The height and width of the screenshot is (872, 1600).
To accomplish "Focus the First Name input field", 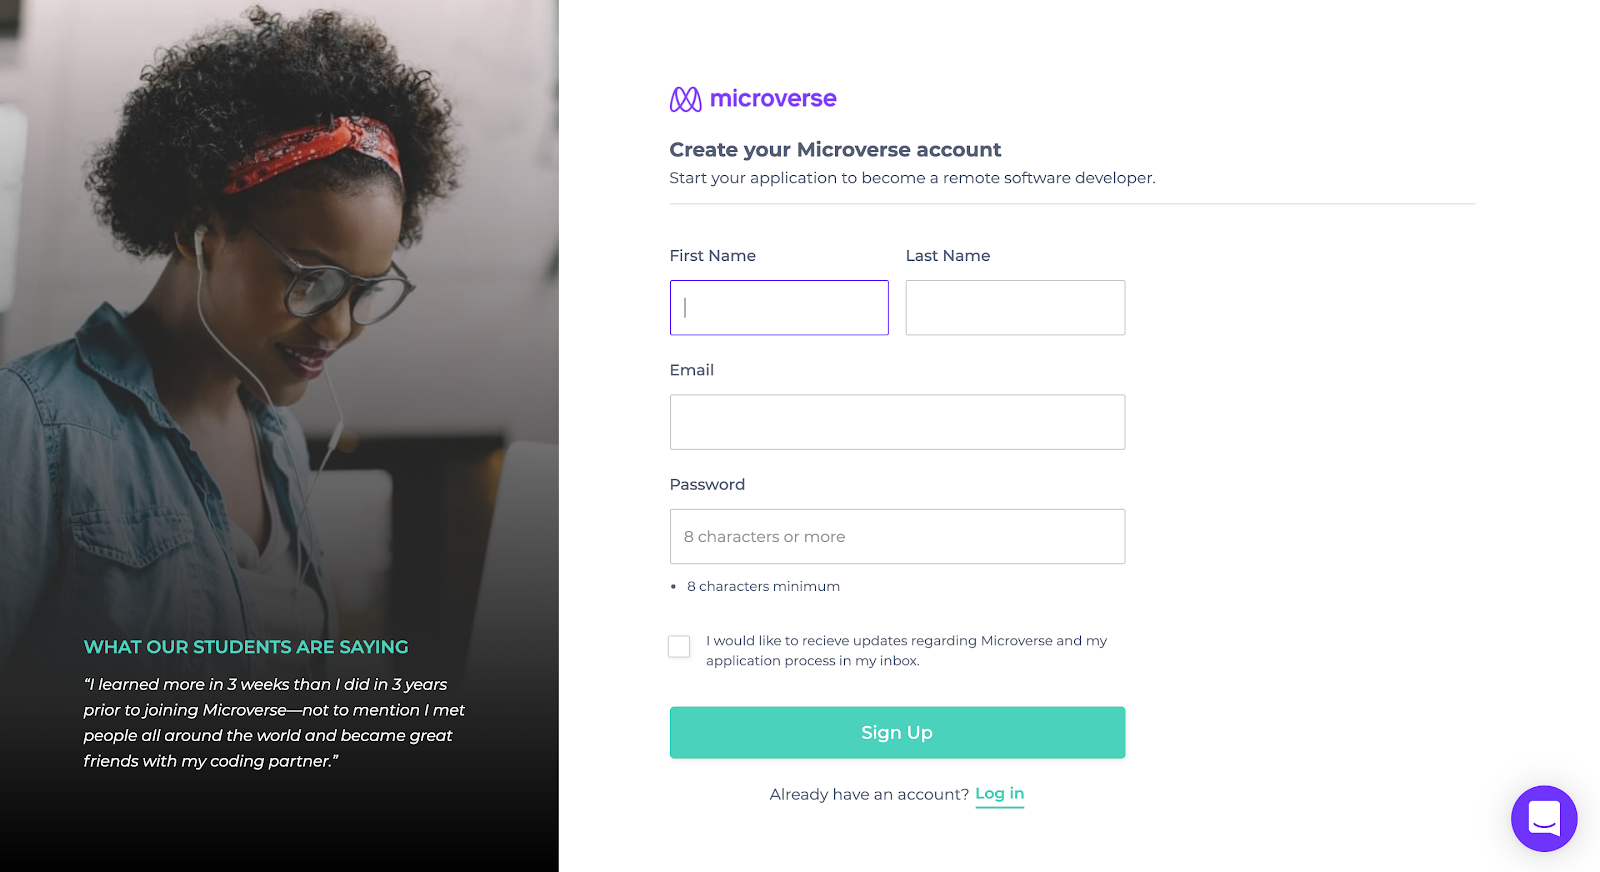I will 779,307.
